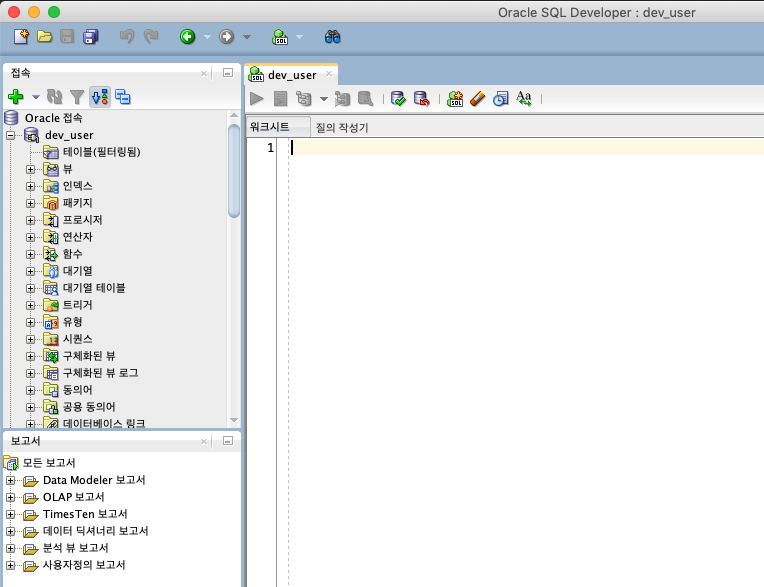Click the binoculars Find DB Object icon
This screenshot has width=764, height=587.
pyautogui.click(x=332, y=37)
